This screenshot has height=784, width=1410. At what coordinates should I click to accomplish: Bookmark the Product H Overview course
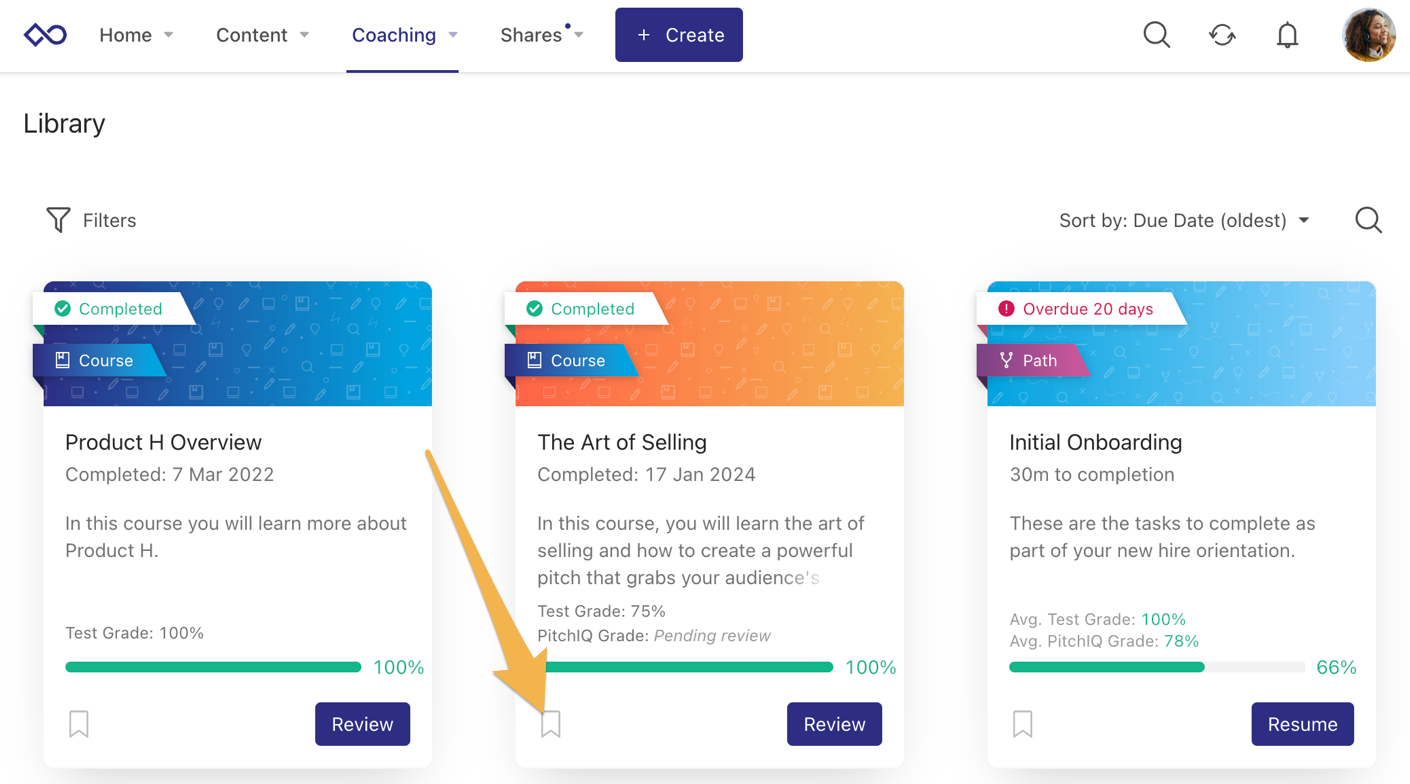(79, 724)
